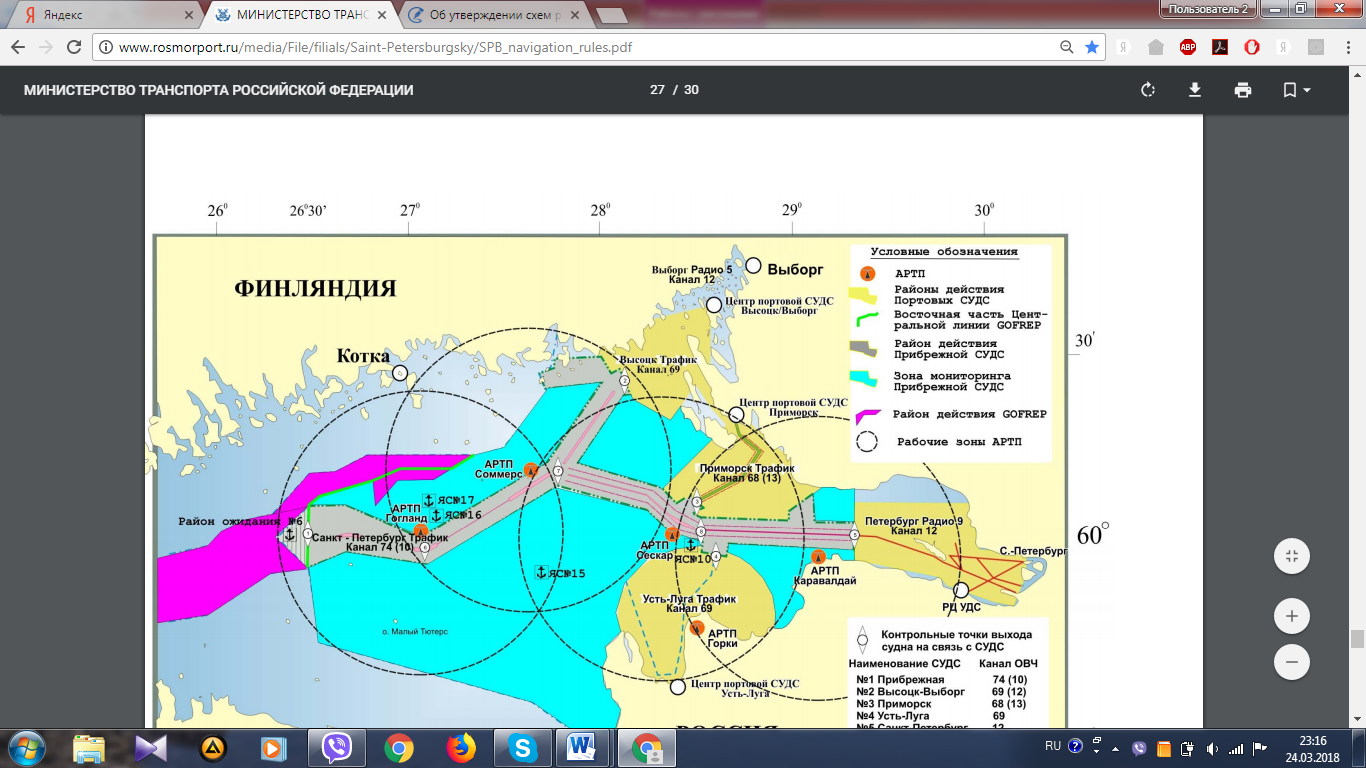The height and width of the screenshot is (768, 1366).
Task: Click the PDF title МИНИСТЕРСТВО ТРАНСПОРТА
Action: click(x=218, y=90)
